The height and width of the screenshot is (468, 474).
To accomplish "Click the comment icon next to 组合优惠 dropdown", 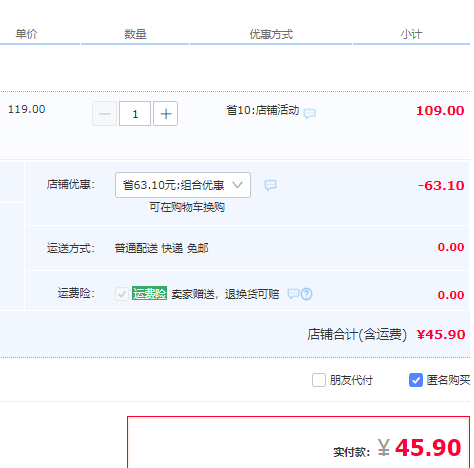I will 270,185.
